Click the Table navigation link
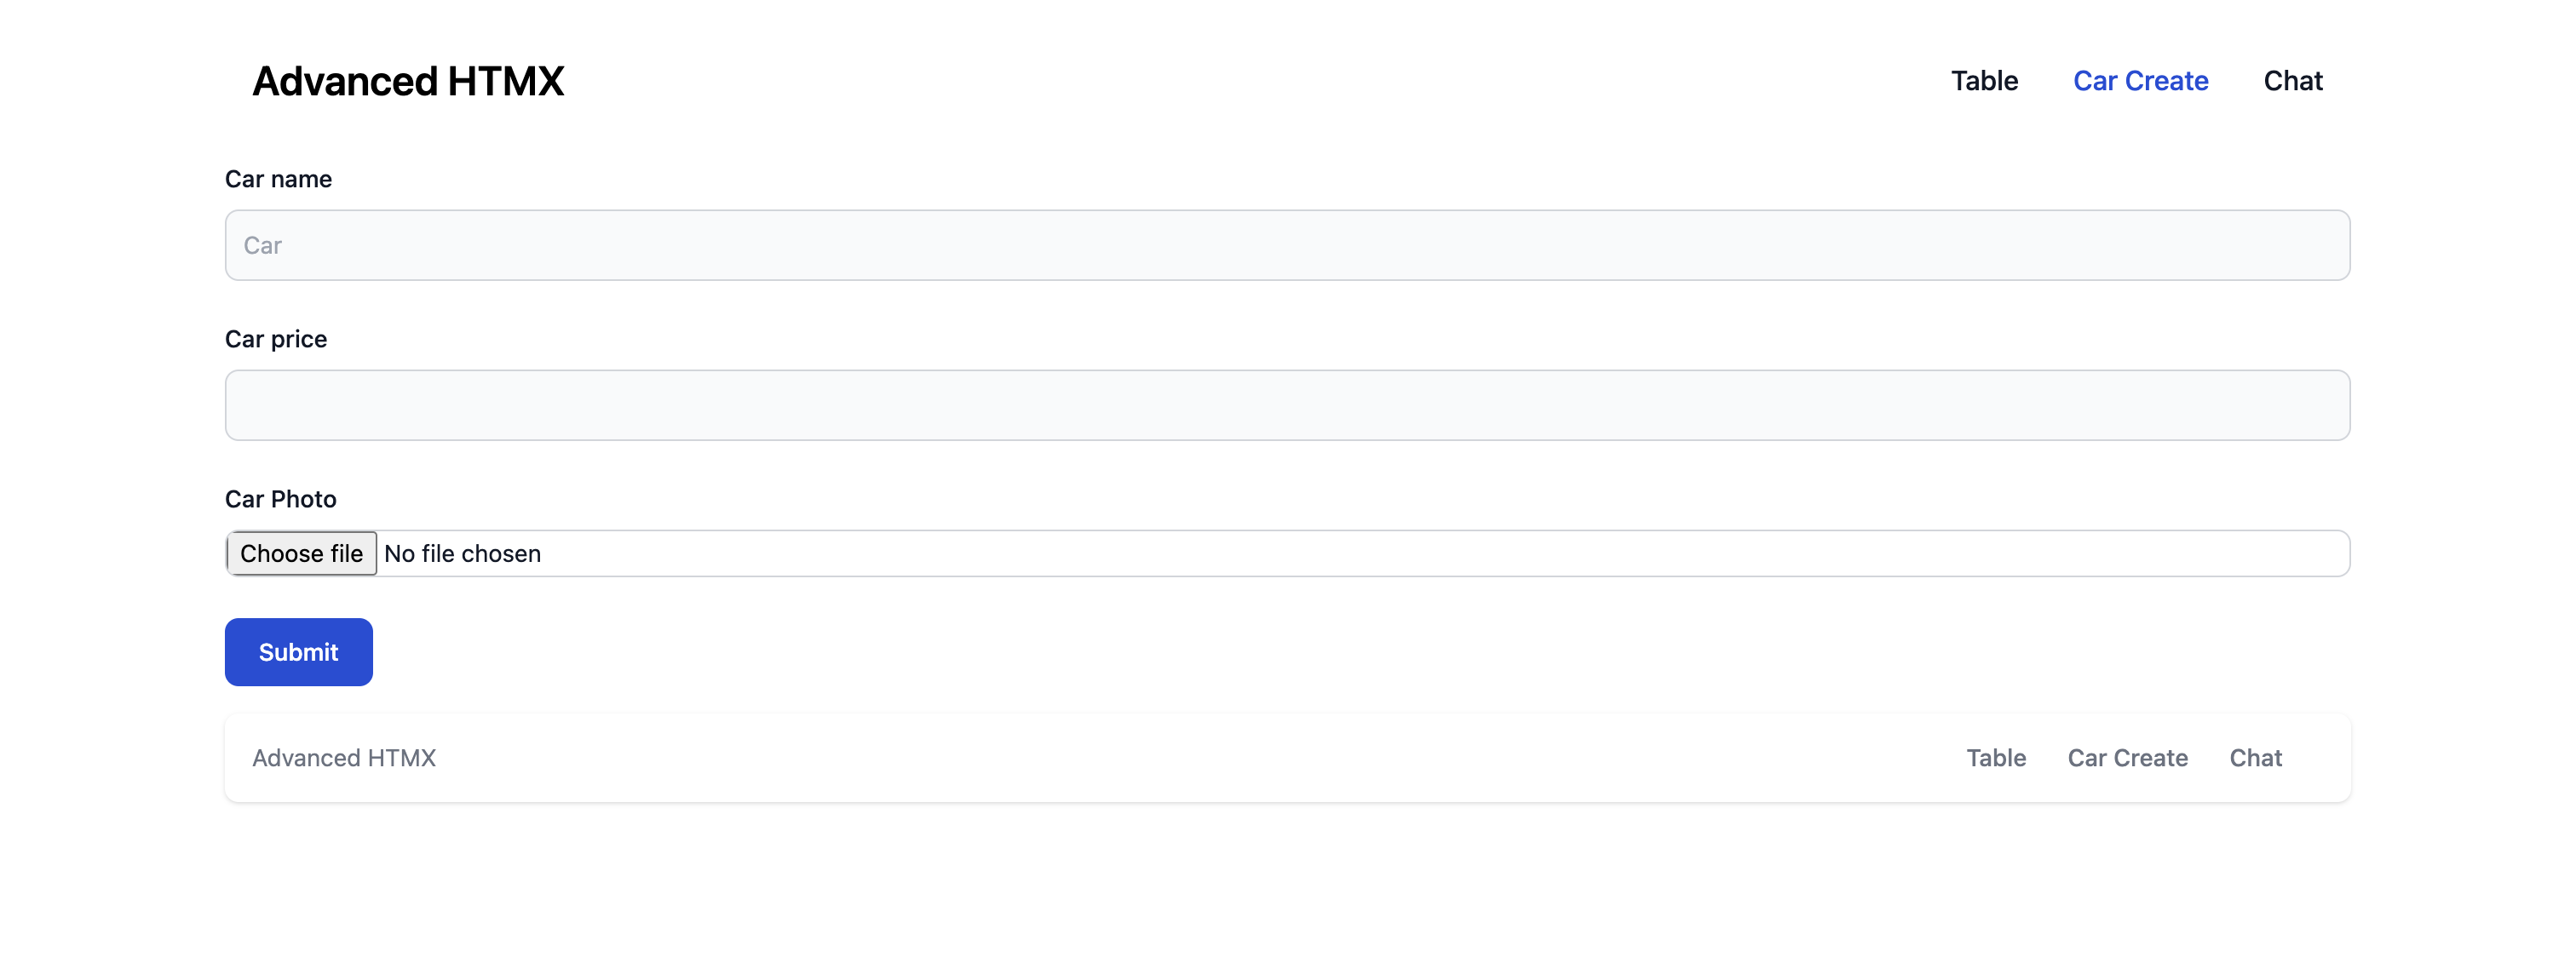This screenshot has width=2576, height=957. (x=1985, y=80)
